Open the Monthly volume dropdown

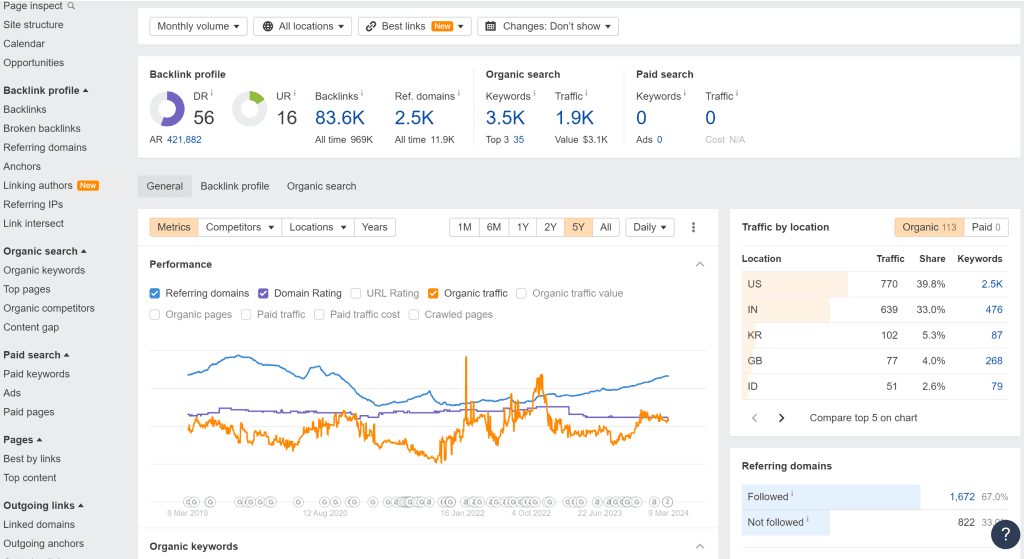(x=199, y=26)
